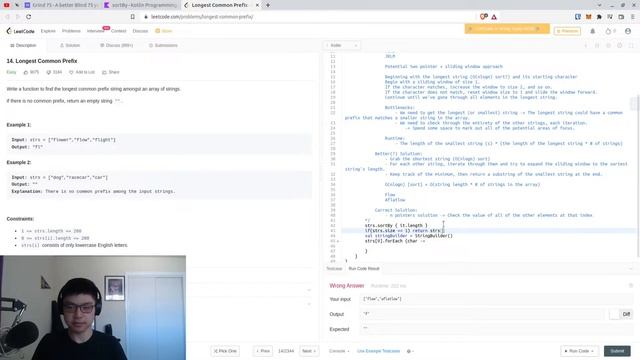640x360 pixels.
Task: Open Brave Rewards triangle icon
Action: 494,17
